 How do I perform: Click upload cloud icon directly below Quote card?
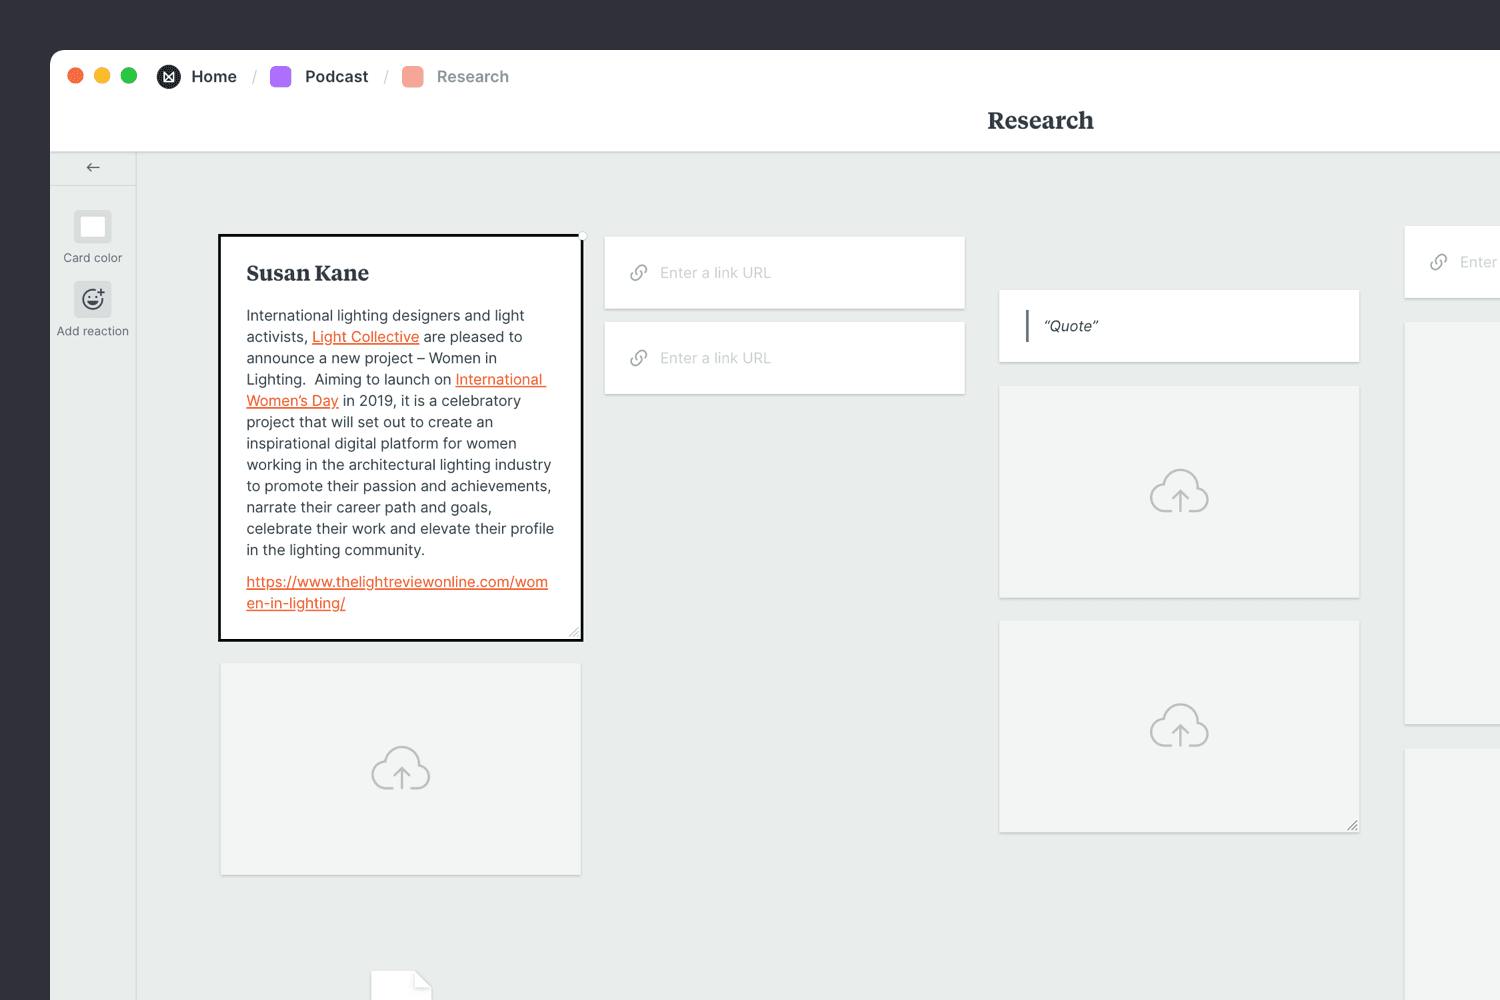pos(1179,491)
